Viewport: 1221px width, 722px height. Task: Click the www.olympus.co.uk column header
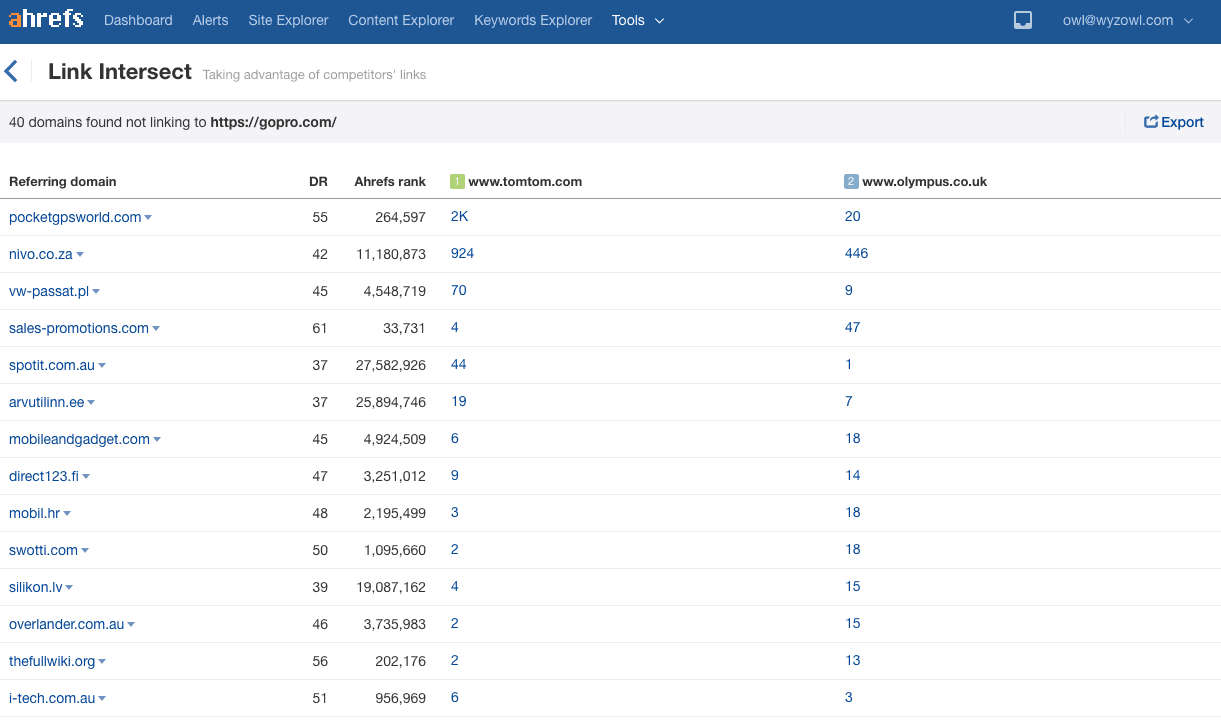coord(925,181)
